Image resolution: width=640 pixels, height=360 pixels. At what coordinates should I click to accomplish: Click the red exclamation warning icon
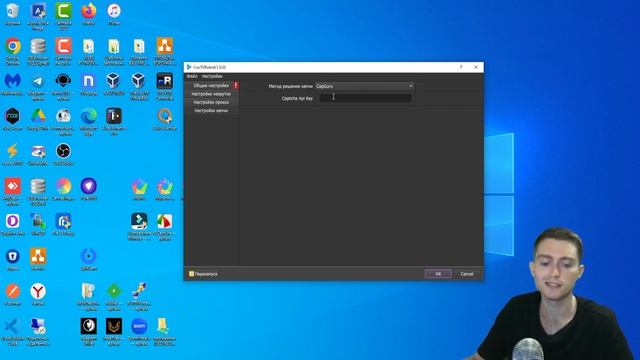pyautogui.click(x=236, y=85)
